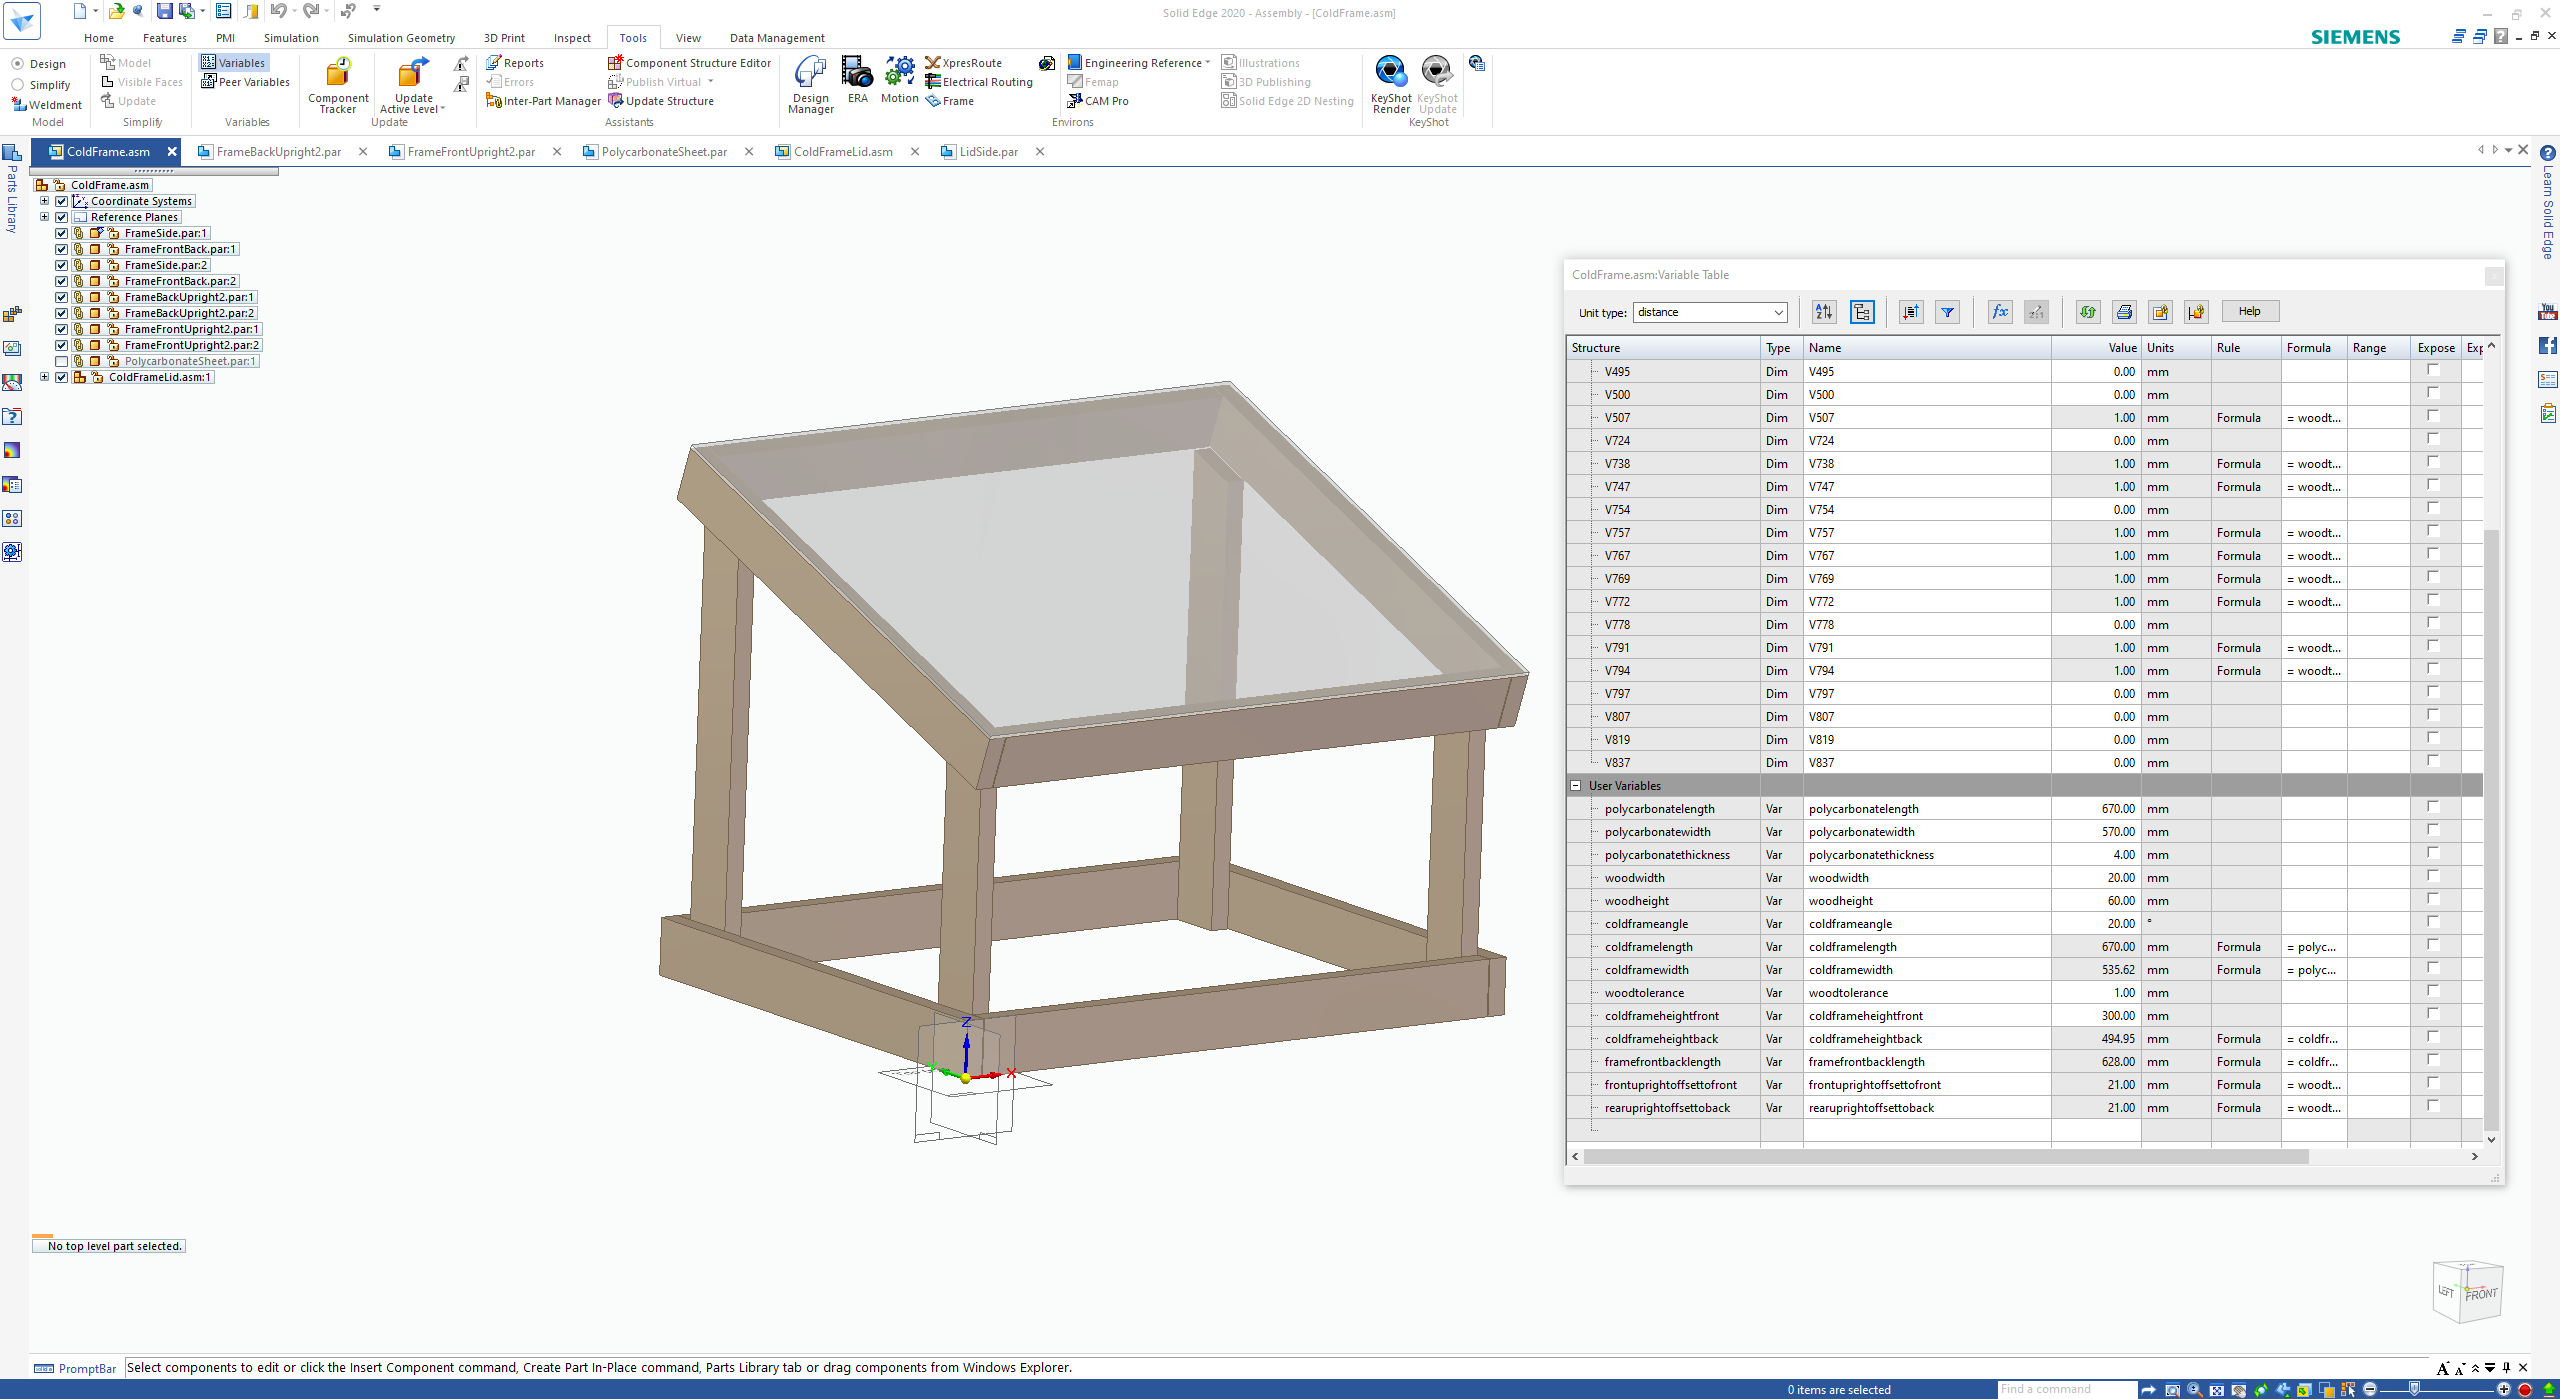Enable PolycarbonateSheet.par:1 visibility checkbox
The width and height of the screenshot is (2560, 1399).
coord(62,361)
